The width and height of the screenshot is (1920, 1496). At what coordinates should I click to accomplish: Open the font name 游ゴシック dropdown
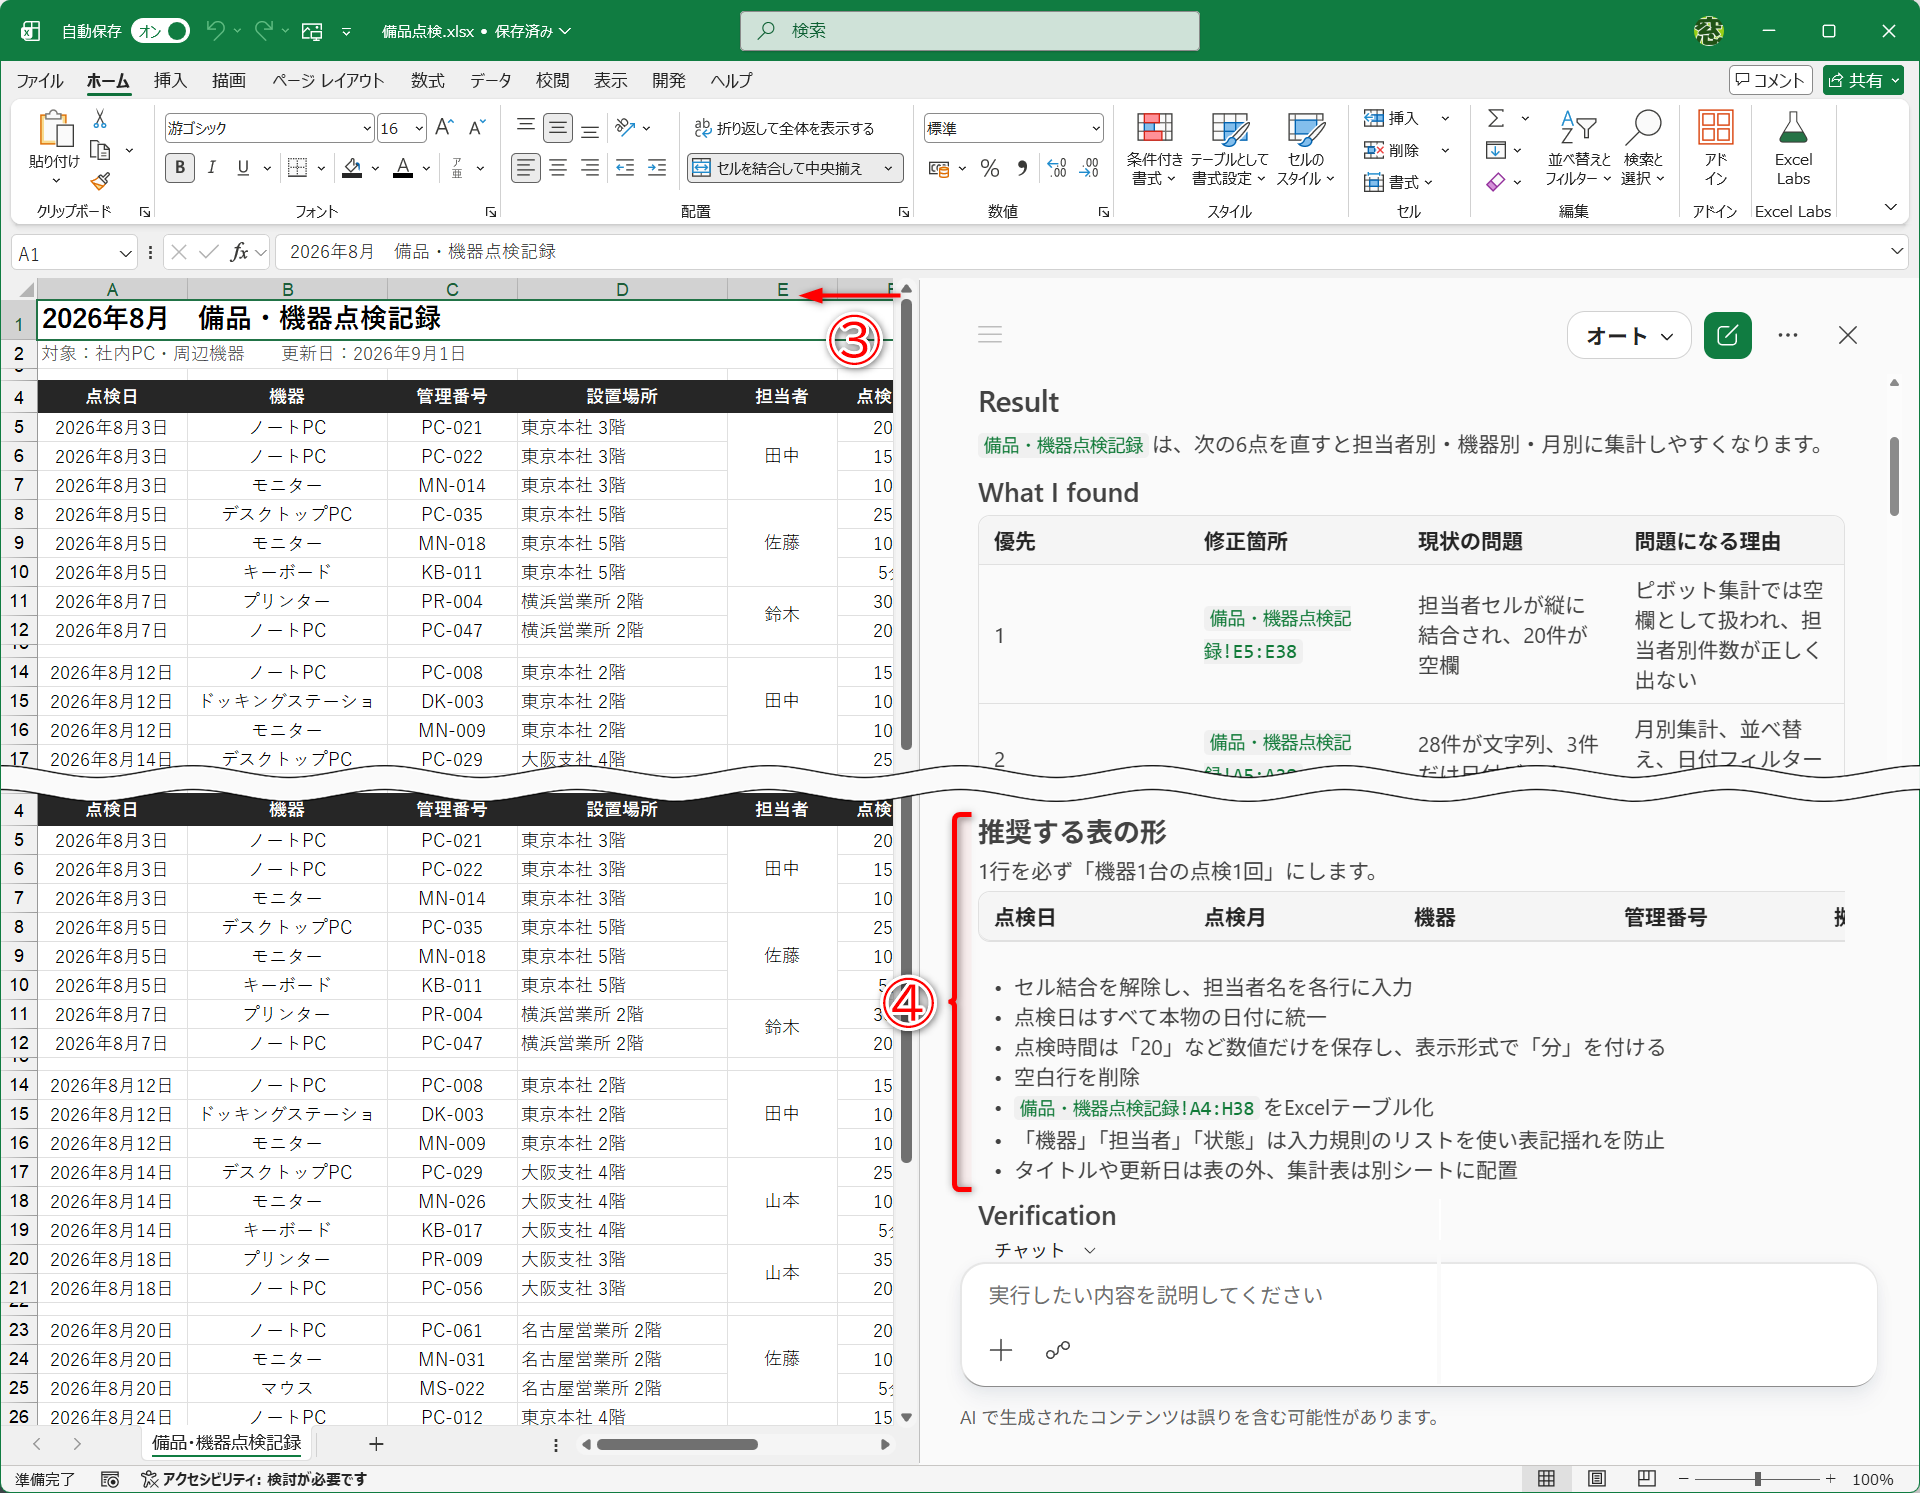pyautogui.click(x=367, y=128)
